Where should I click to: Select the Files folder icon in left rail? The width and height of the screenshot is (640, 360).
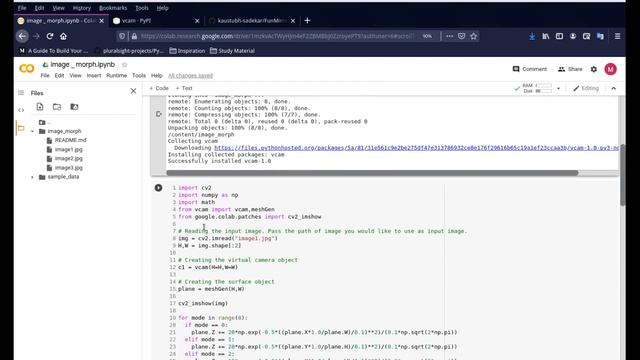21,128
